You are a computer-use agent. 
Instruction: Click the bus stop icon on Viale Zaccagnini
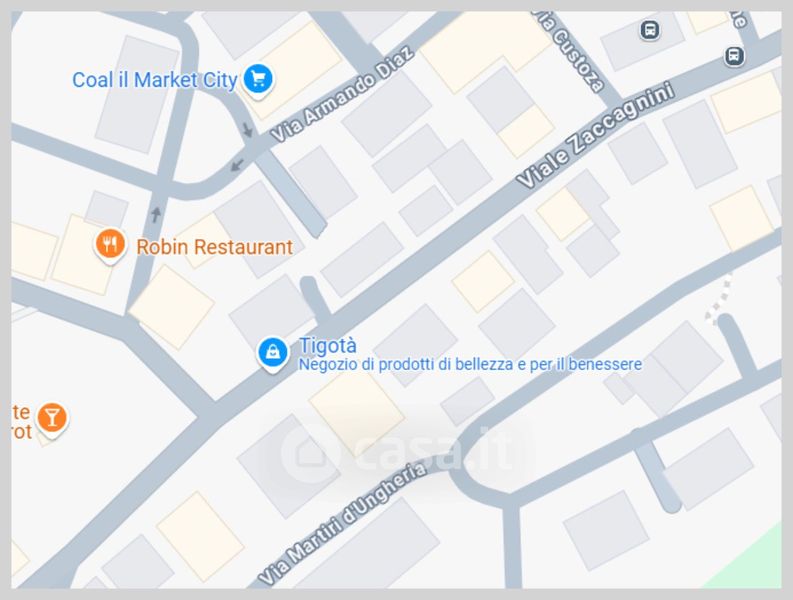click(734, 55)
